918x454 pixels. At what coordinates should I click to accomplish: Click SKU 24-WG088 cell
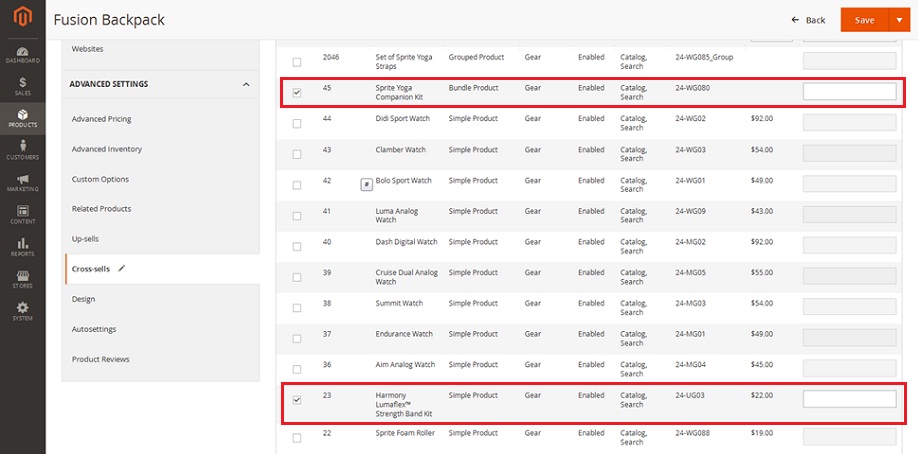point(691,433)
